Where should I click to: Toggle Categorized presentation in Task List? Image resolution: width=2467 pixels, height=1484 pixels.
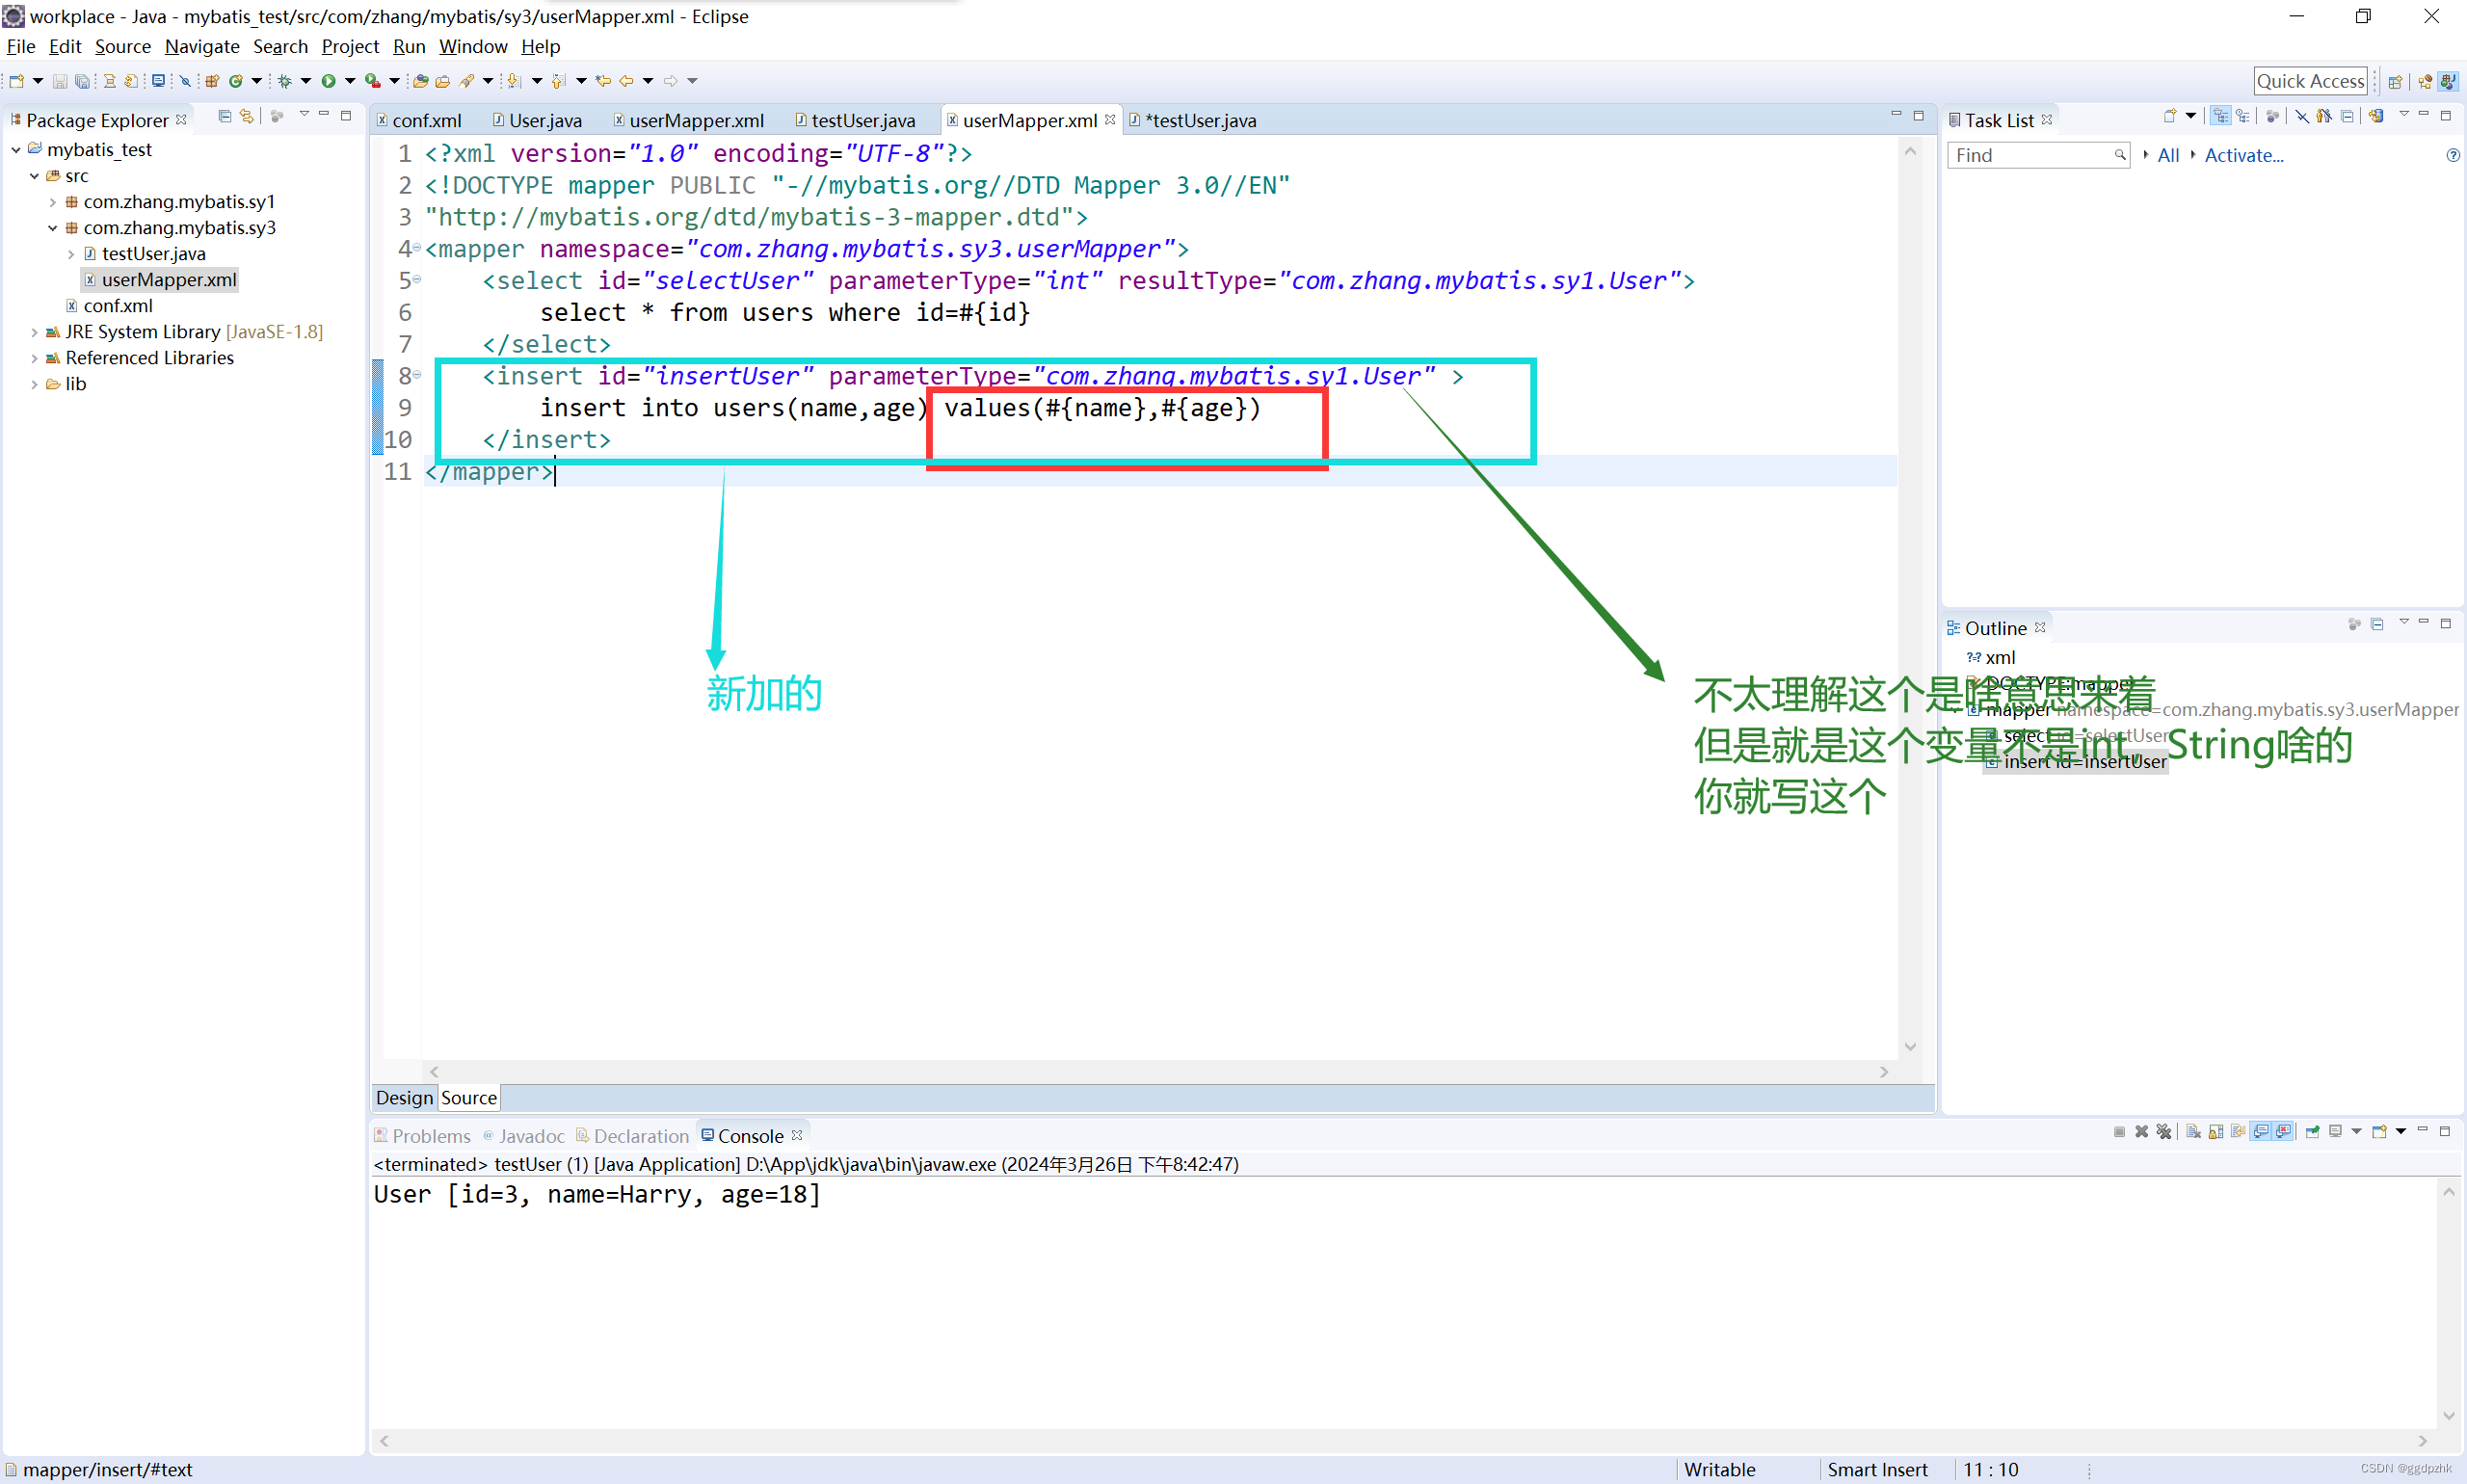tap(2221, 117)
